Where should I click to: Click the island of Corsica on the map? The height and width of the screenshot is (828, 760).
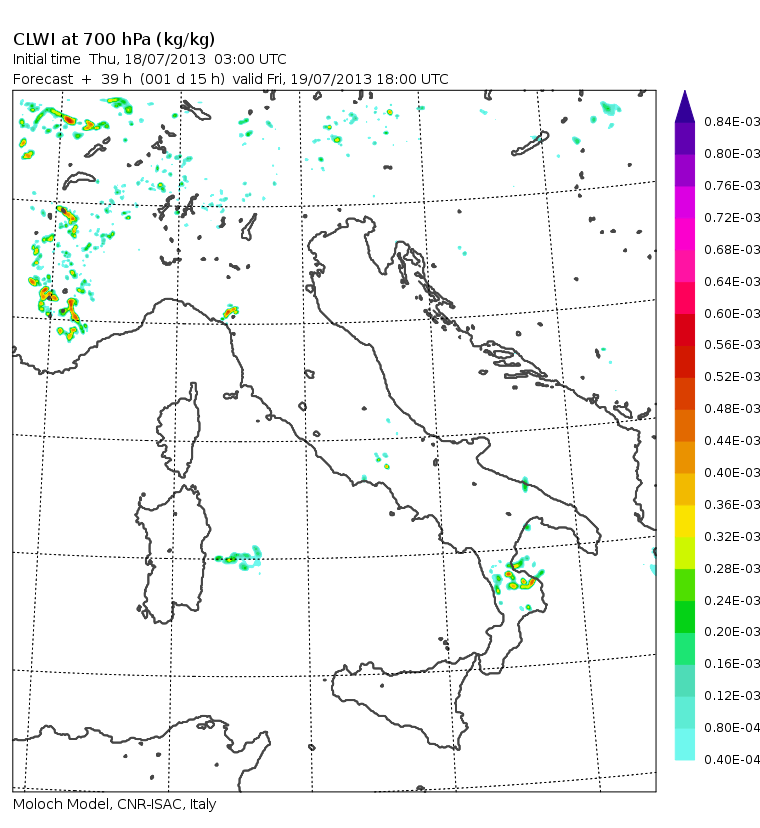[181, 430]
